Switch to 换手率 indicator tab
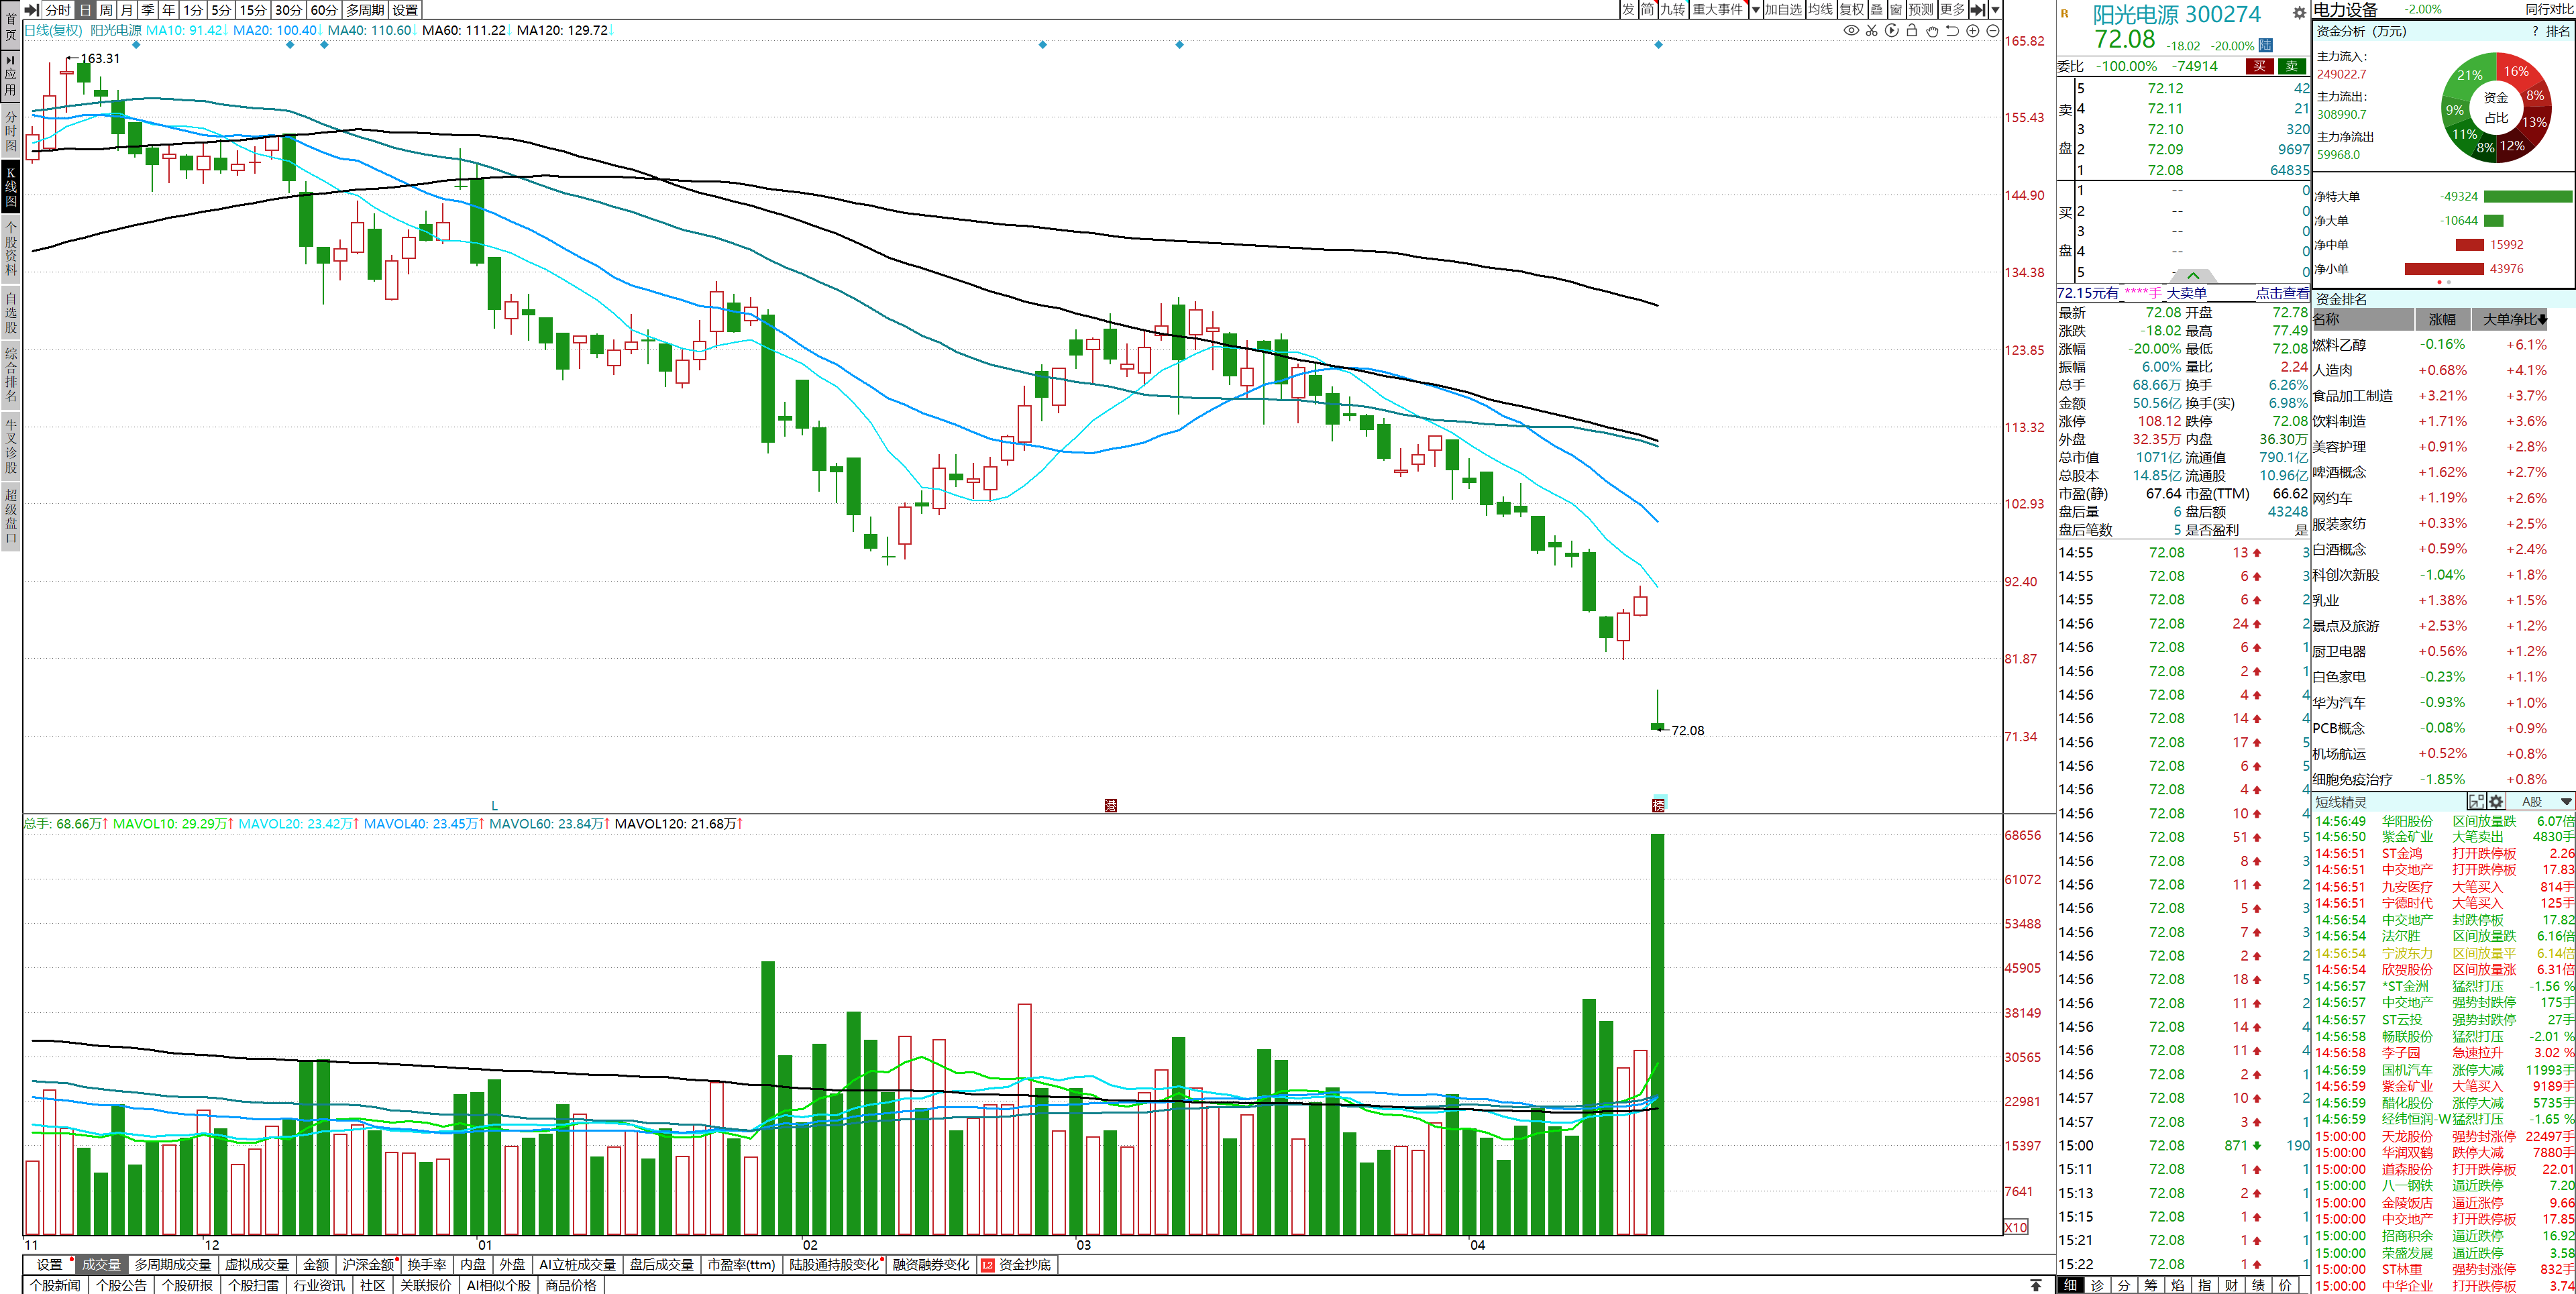Image resolution: width=2576 pixels, height=1294 pixels. pos(427,1265)
